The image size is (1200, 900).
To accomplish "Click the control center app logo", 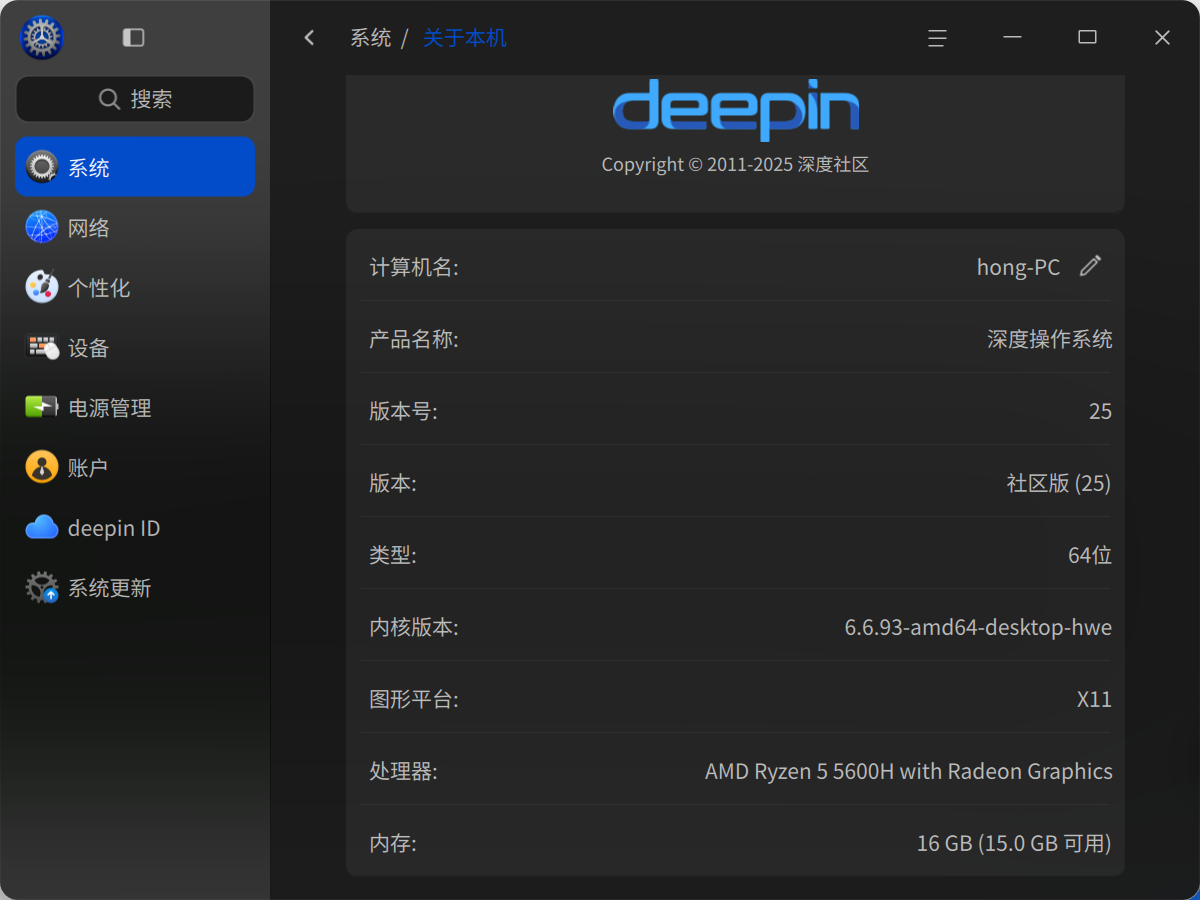I will tap(42, 38).
